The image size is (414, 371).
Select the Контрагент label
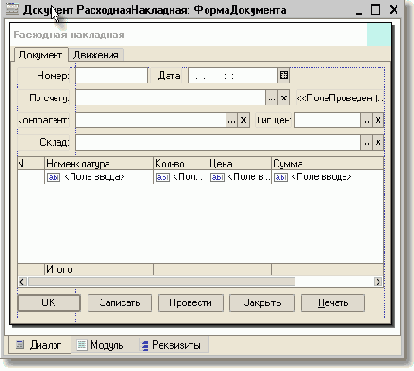pyautogui.click(x=44, y=120)
